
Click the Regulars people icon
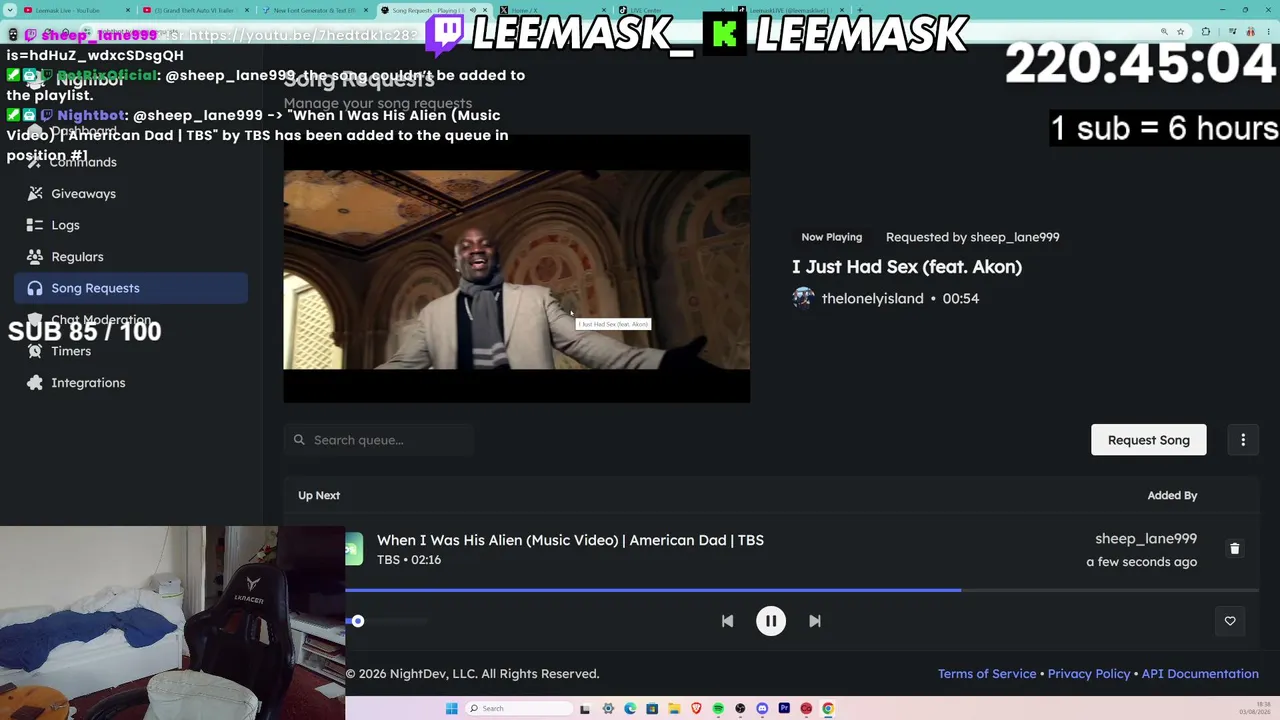[x=35, y=257]
